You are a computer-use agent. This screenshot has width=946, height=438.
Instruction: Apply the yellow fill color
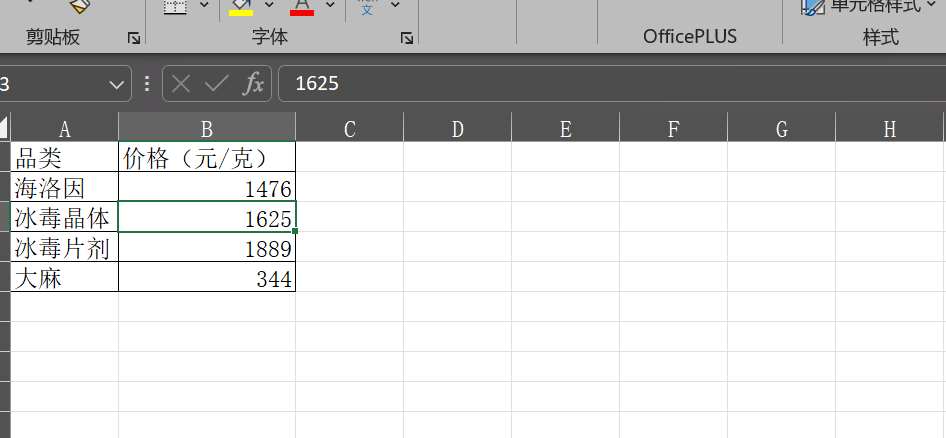(241, 6)
